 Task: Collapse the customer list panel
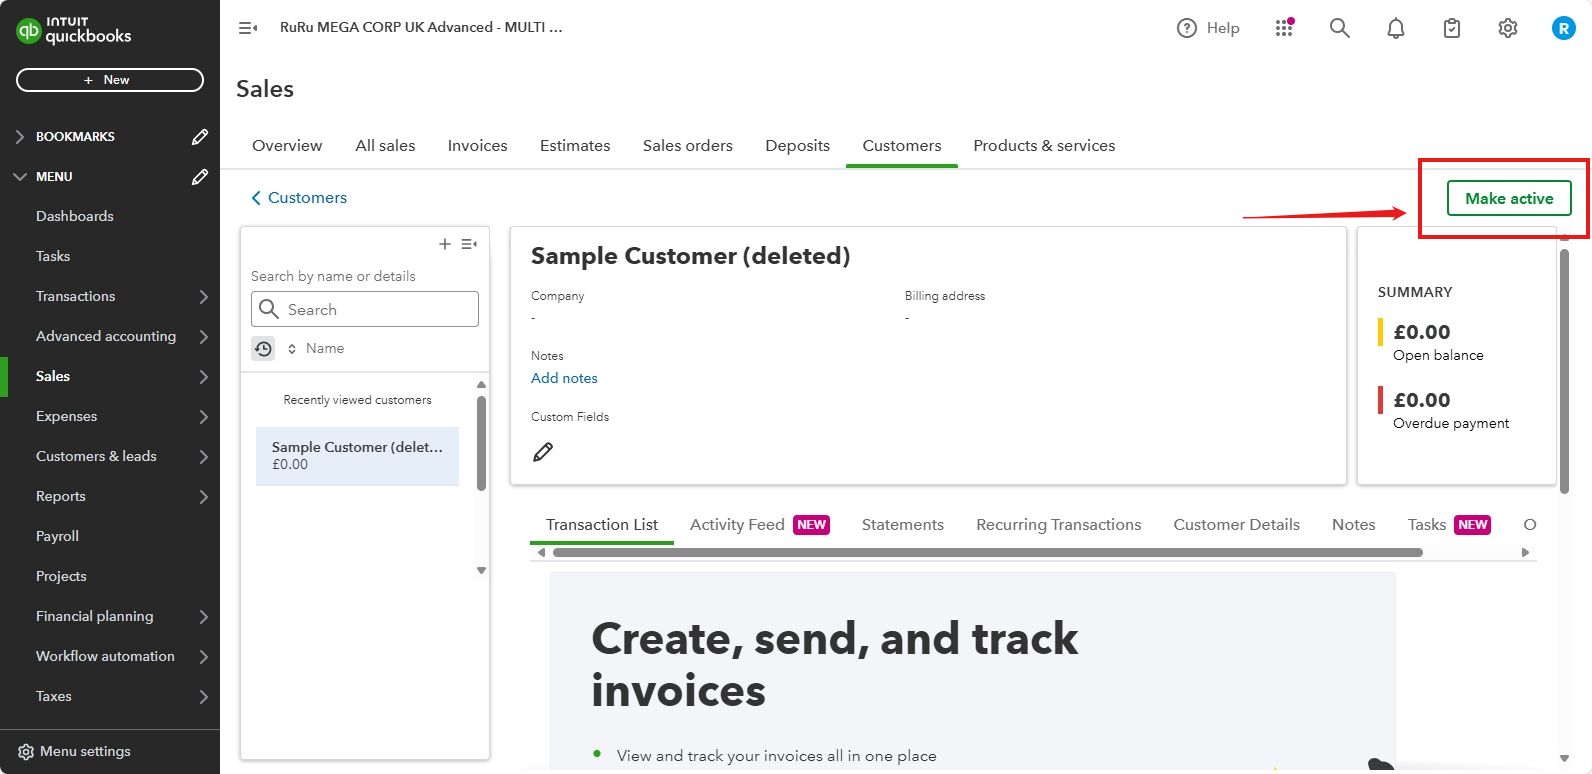click(x=469, y=244)
